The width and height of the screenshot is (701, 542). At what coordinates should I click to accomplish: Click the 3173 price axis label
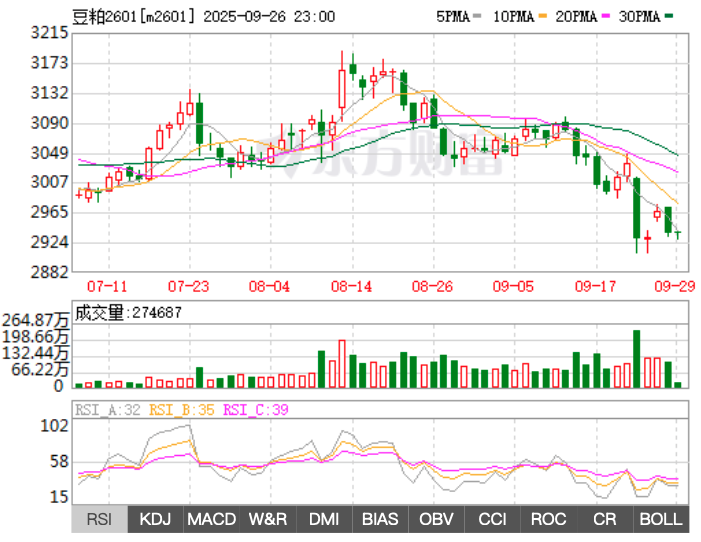49,63
